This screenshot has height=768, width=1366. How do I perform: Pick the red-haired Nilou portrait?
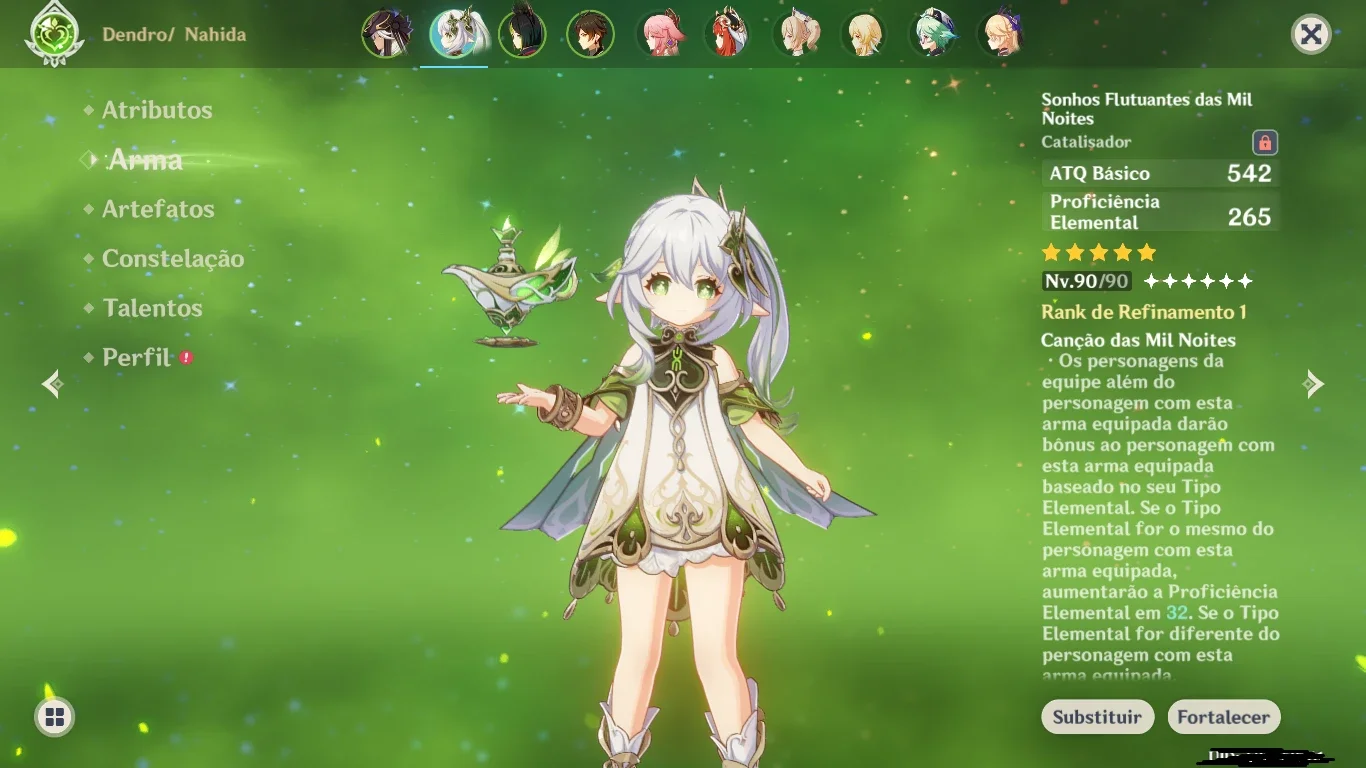point(728,34)
